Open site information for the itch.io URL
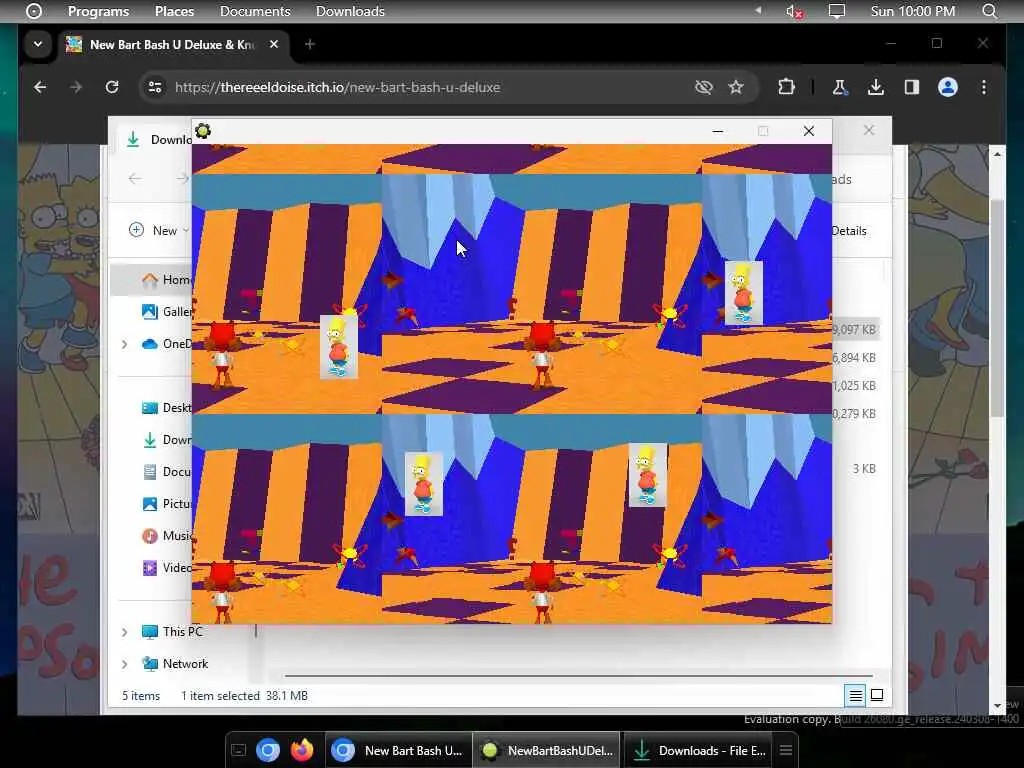This screenshot has height=768, width=1024. click(x=155, y=87)
